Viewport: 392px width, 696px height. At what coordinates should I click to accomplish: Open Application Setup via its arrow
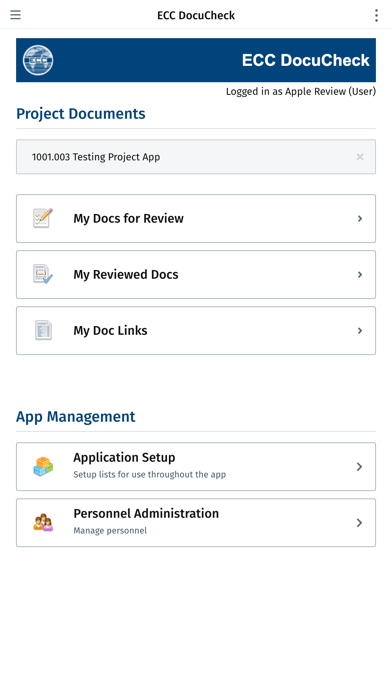(x=360, y=467)
